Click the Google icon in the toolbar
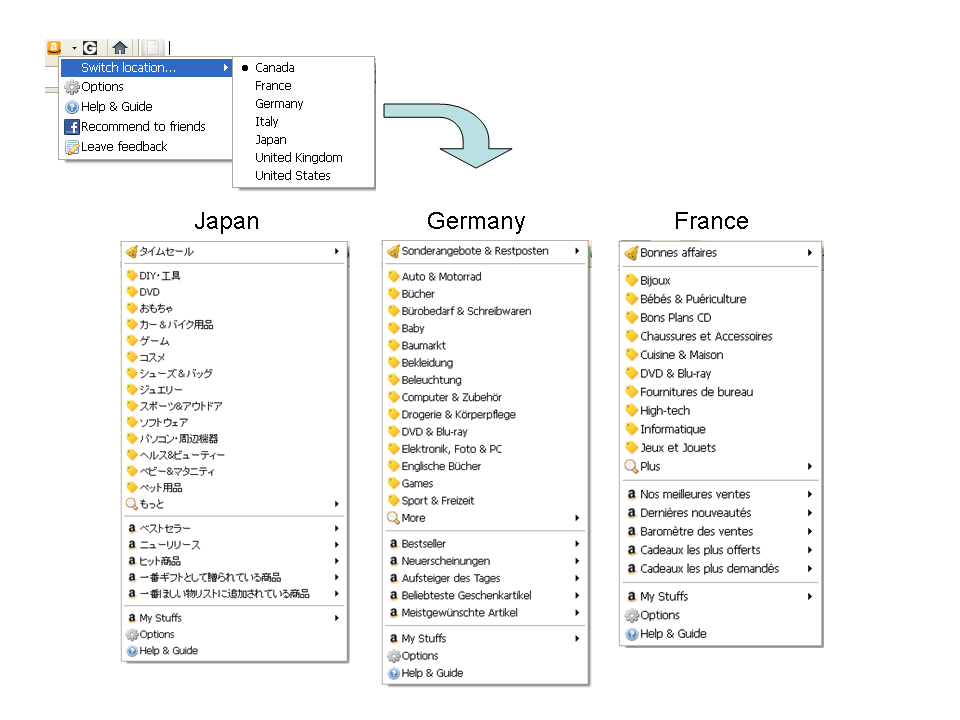The width and height of the screenshot is (960, 720). point(90,47)
